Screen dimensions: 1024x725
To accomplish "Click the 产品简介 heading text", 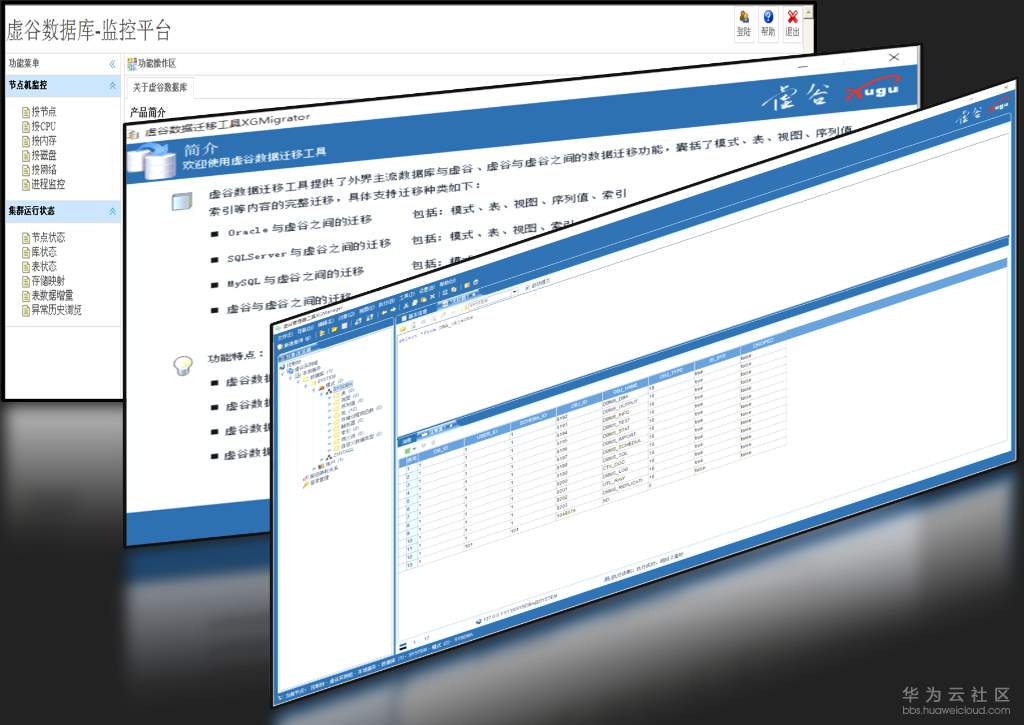I will 148,112.
